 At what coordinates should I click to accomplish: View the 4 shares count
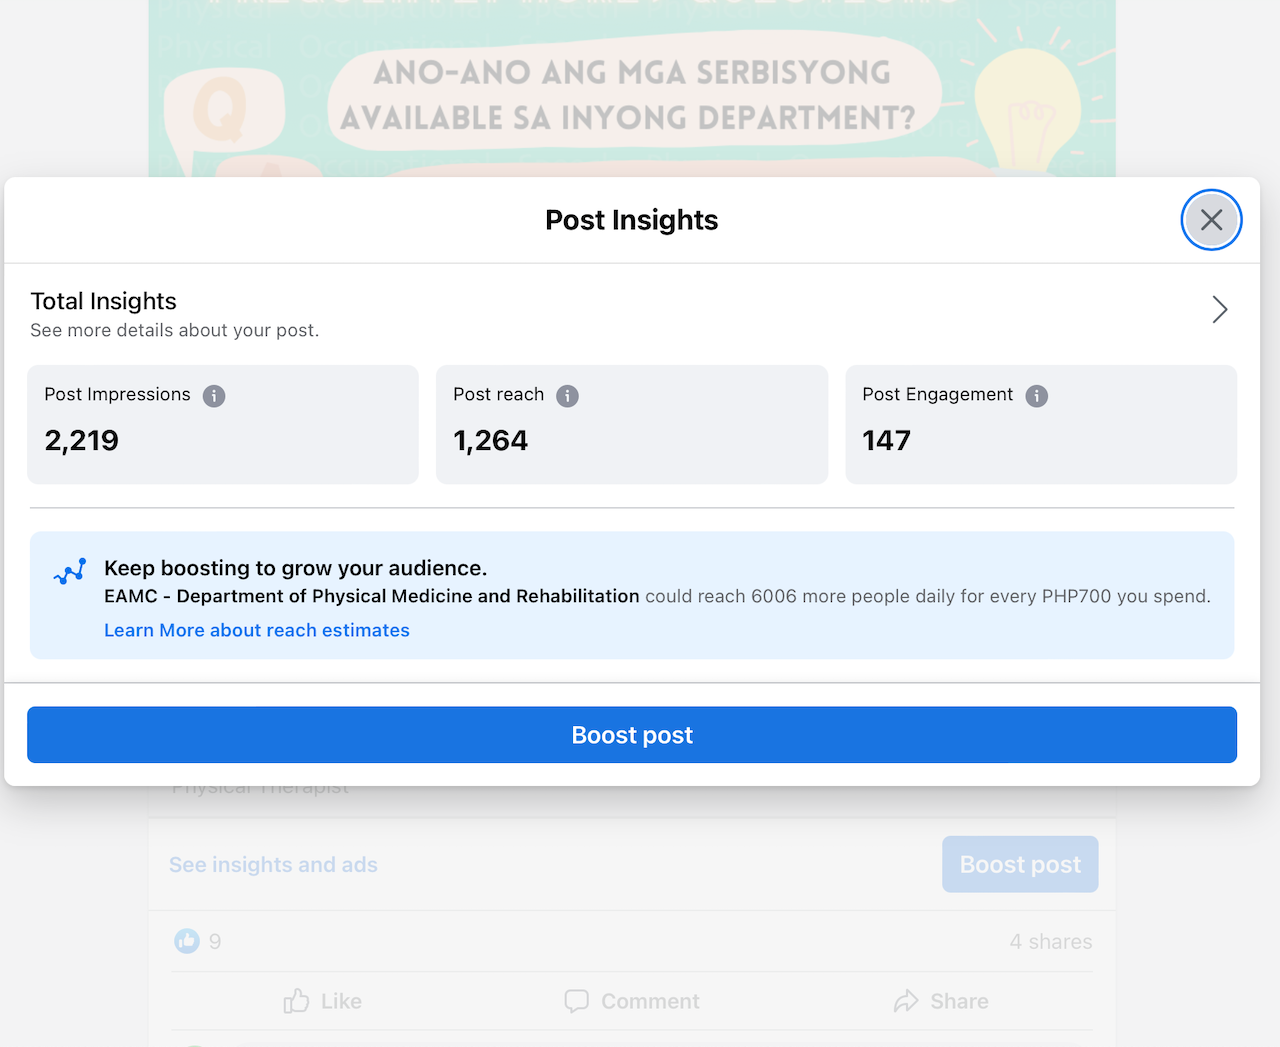tap(1050, 942)
